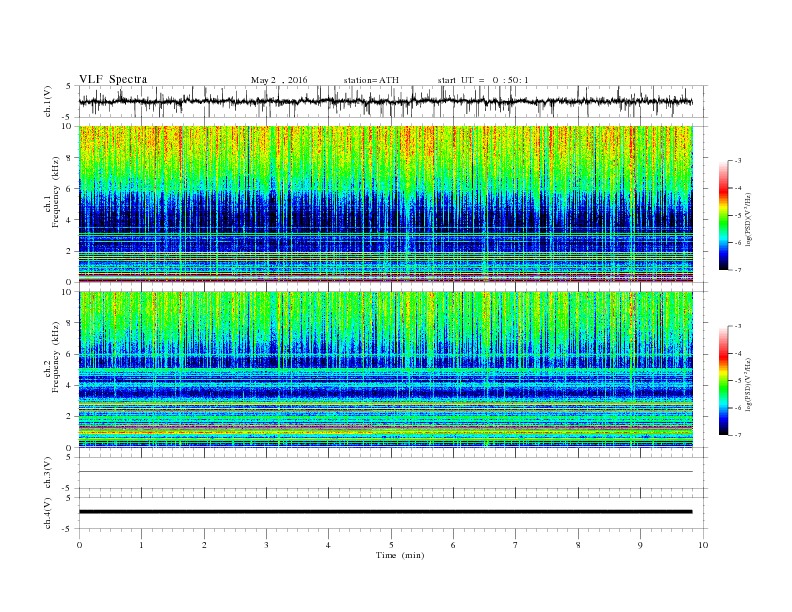Click time axis tick label "2"

click(x=204, y=545)
